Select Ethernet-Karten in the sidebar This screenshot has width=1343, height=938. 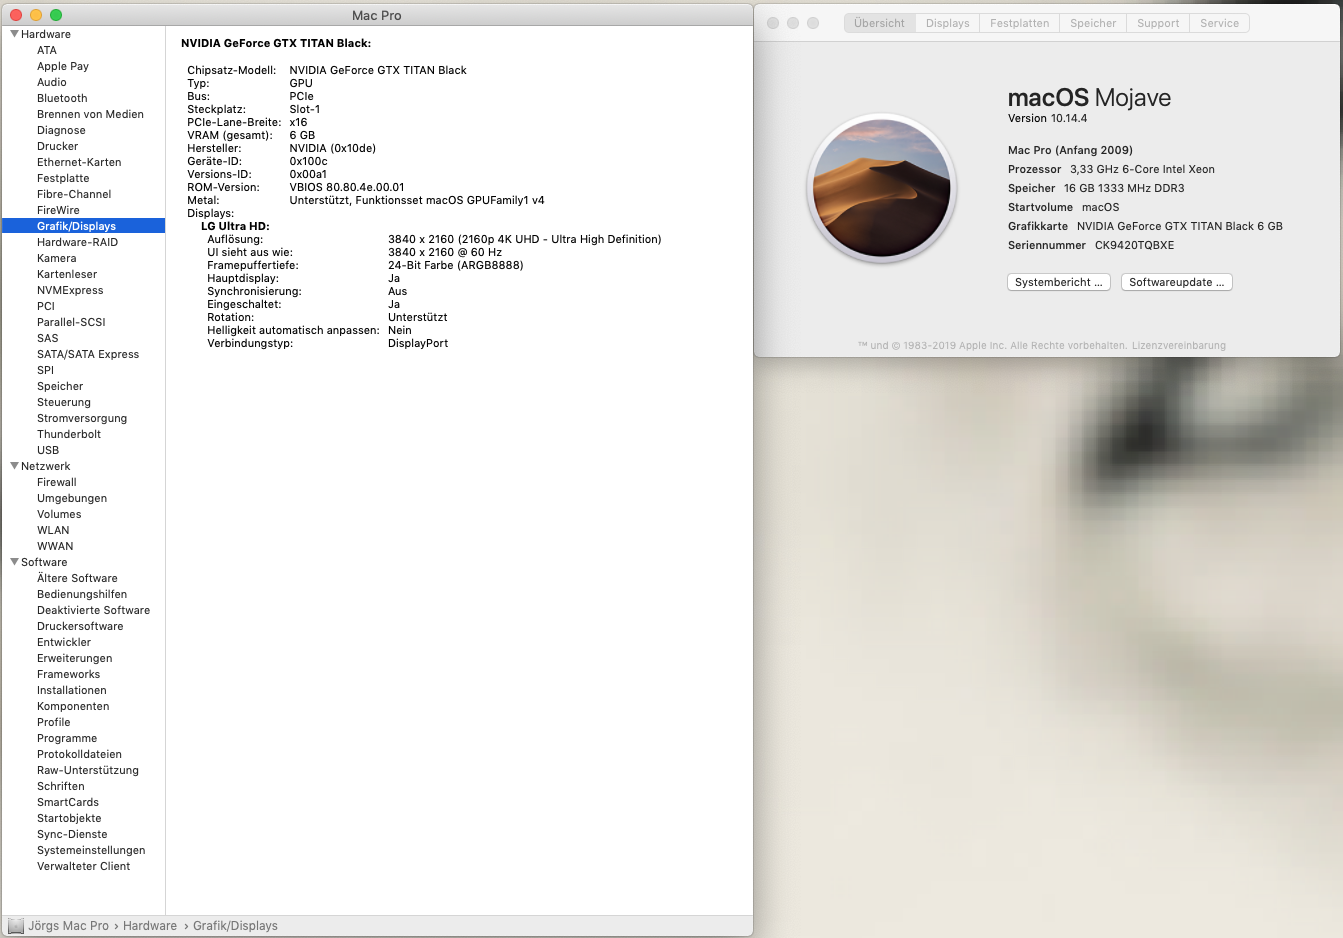click(x=79, y=162)
